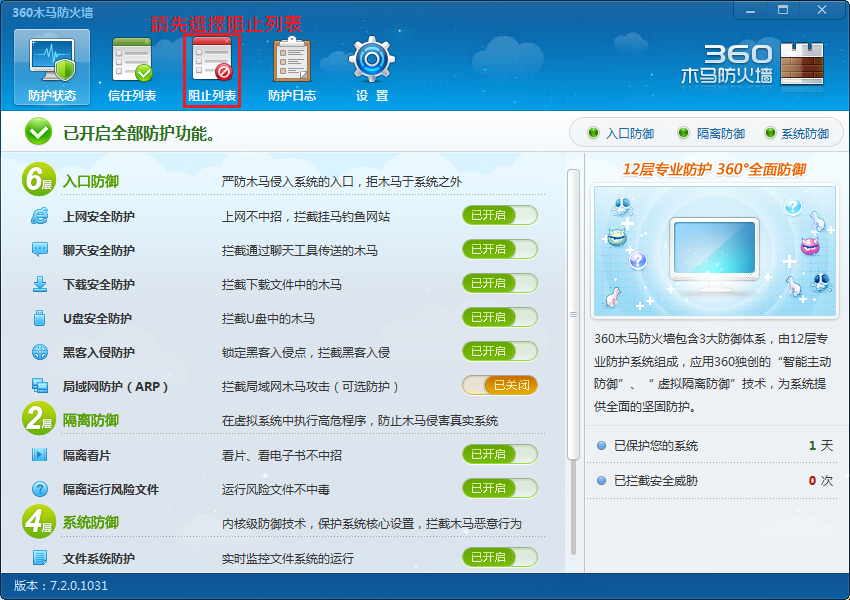Open the 防护状态 monitor shield icon

click(52, 60)
